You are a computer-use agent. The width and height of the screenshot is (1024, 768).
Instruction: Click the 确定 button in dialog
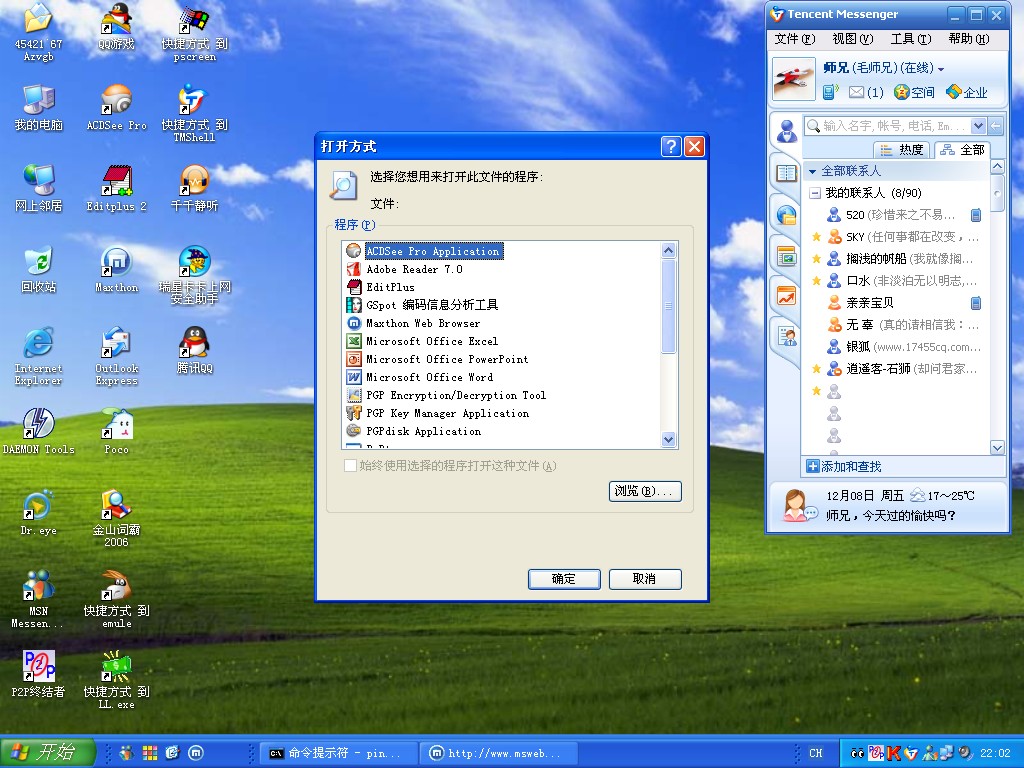coord(564,579)
